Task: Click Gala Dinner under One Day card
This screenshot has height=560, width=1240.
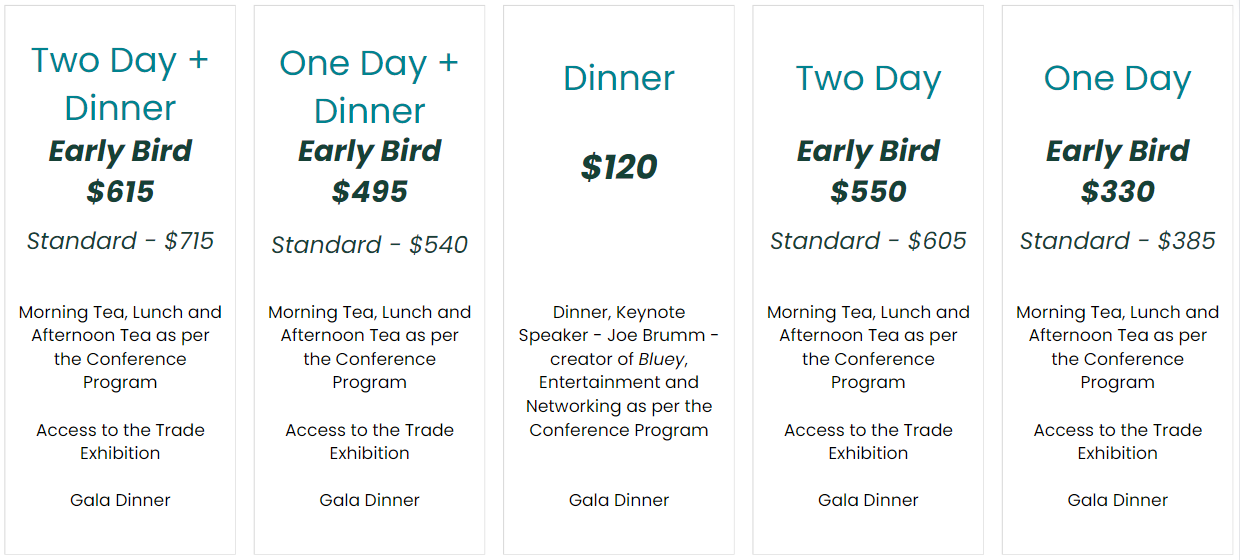Action: click(1117, 500)
